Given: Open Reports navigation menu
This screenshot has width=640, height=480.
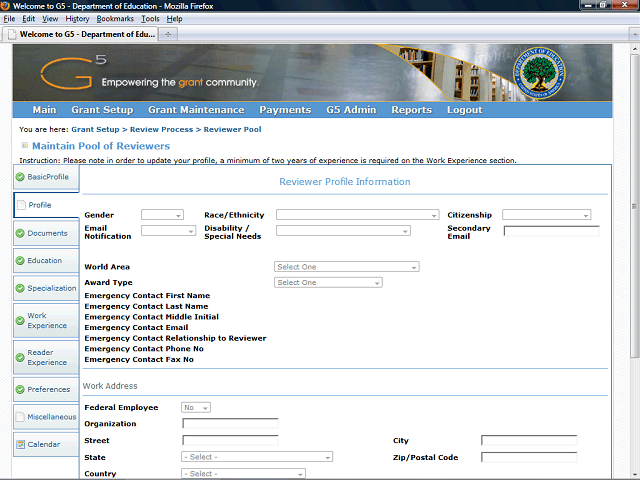Looking at the screenshot, I should pos(411,110).
